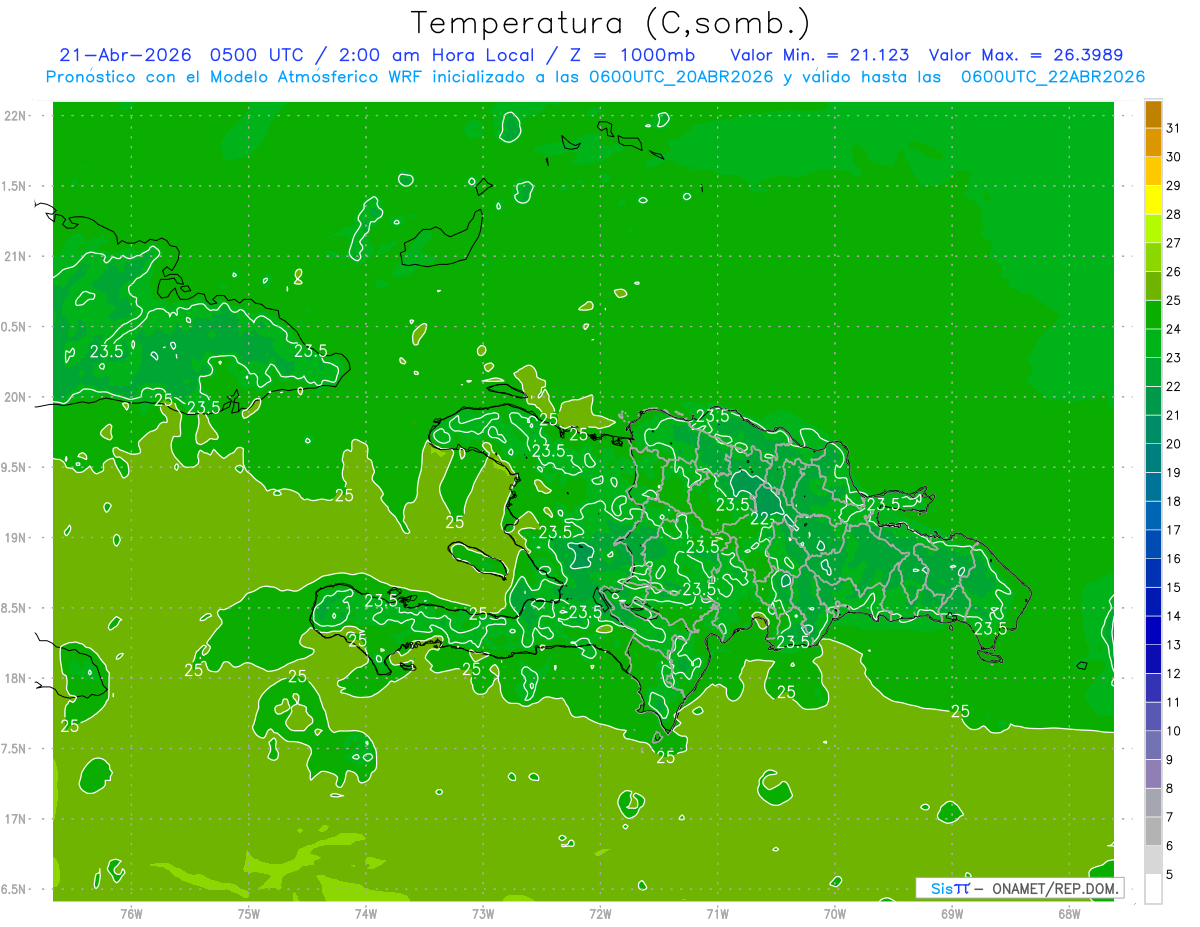This screenshot has width=1200, height=927.
Task: Click the white swatch below 5 on the color scale
Action: (1154, 889)
